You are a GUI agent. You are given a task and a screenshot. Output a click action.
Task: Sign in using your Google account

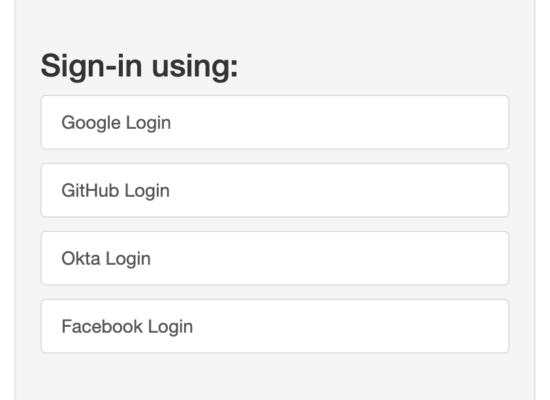click(275, 122)
